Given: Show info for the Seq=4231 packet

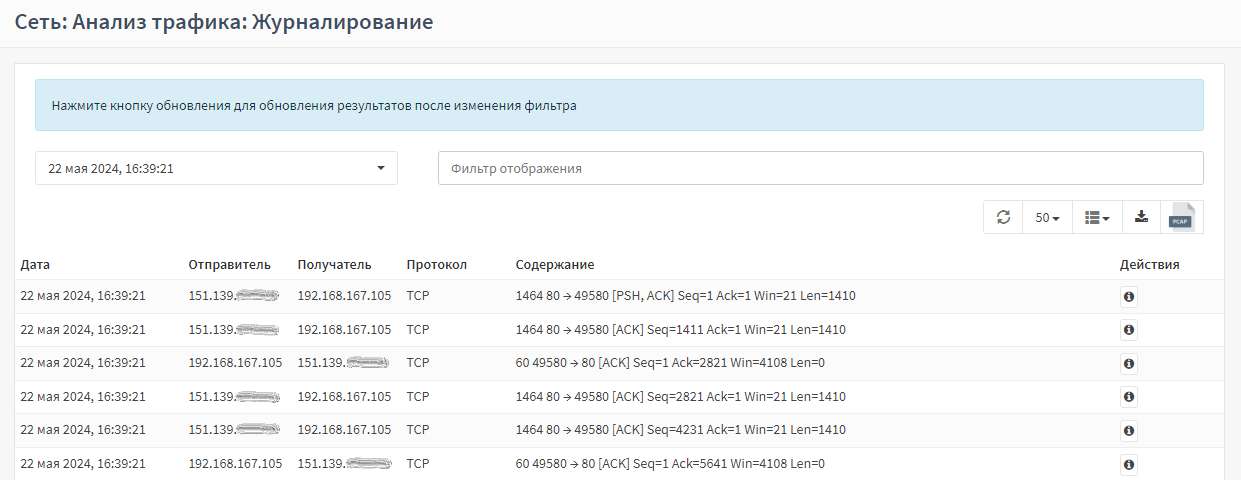Looking at the screenshot, I should 1128,431.
